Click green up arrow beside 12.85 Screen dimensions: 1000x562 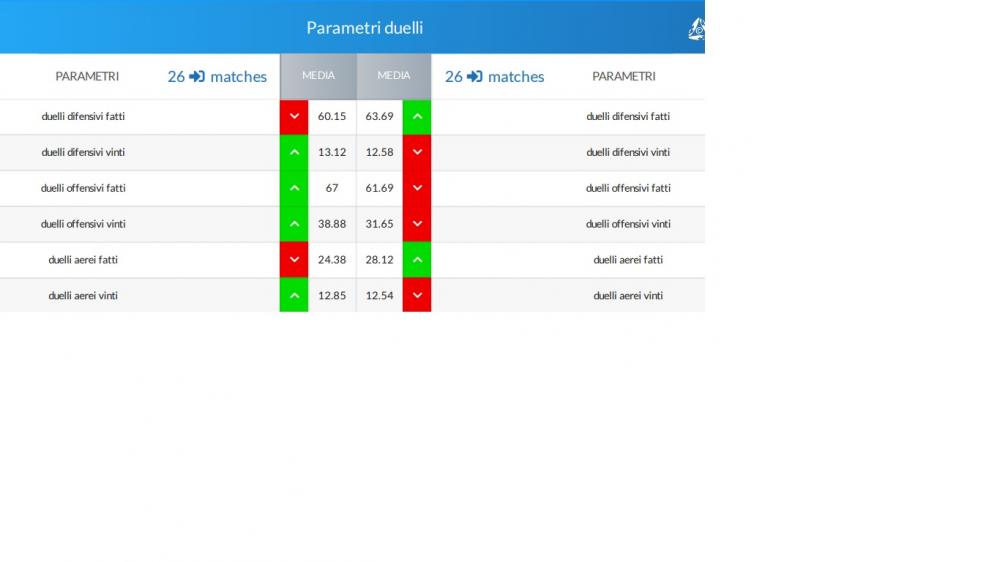click(x=294, y=295)
